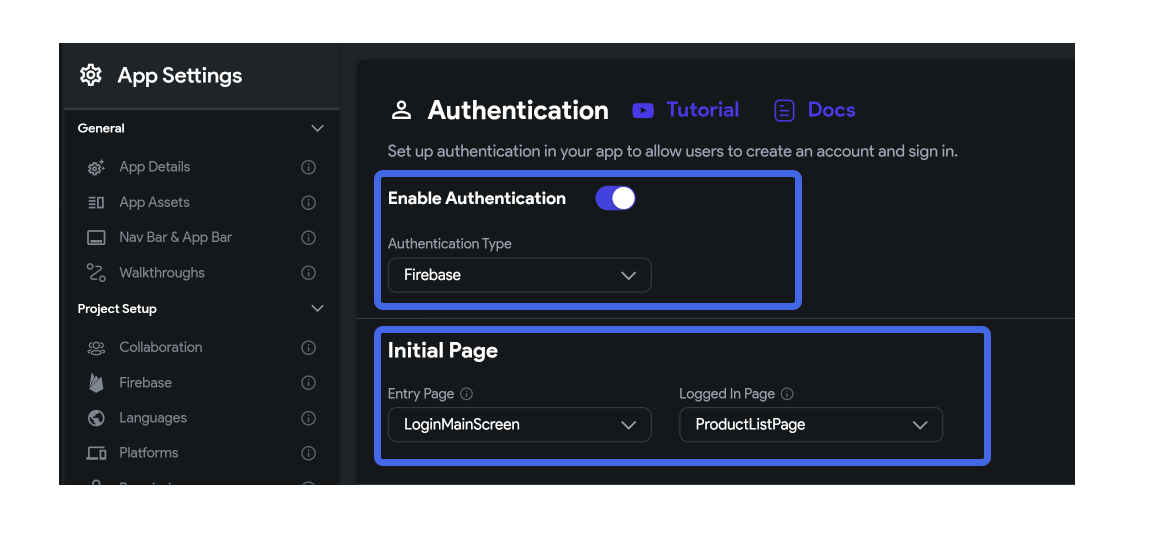Click the info icon next to App Assets

[309, 203]
